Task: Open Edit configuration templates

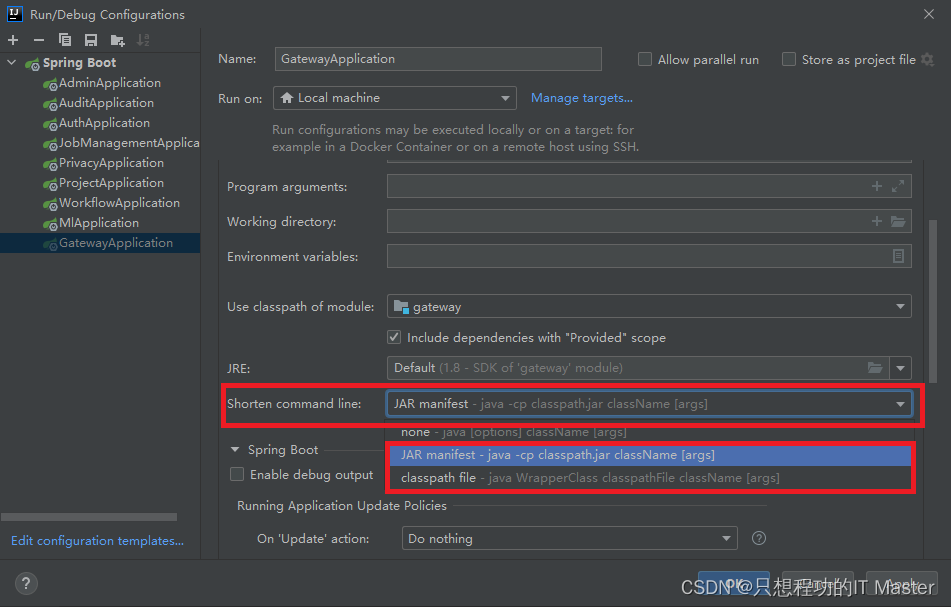Action: [96, 540]
